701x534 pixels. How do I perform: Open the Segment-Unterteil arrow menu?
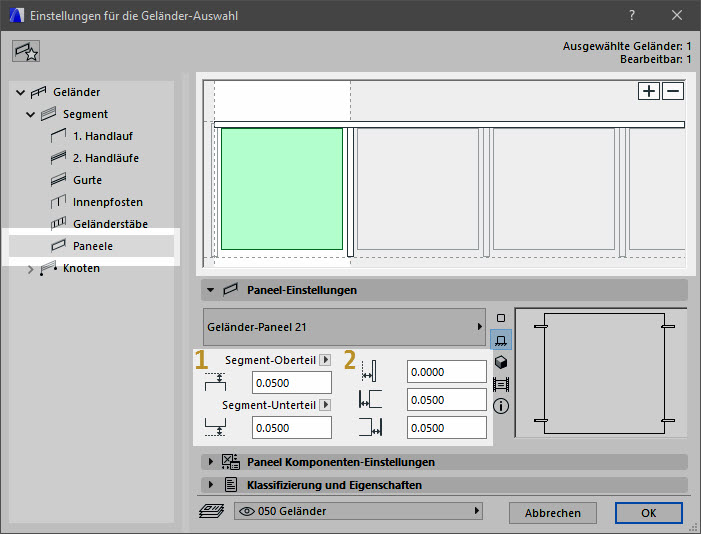[325, 405]
